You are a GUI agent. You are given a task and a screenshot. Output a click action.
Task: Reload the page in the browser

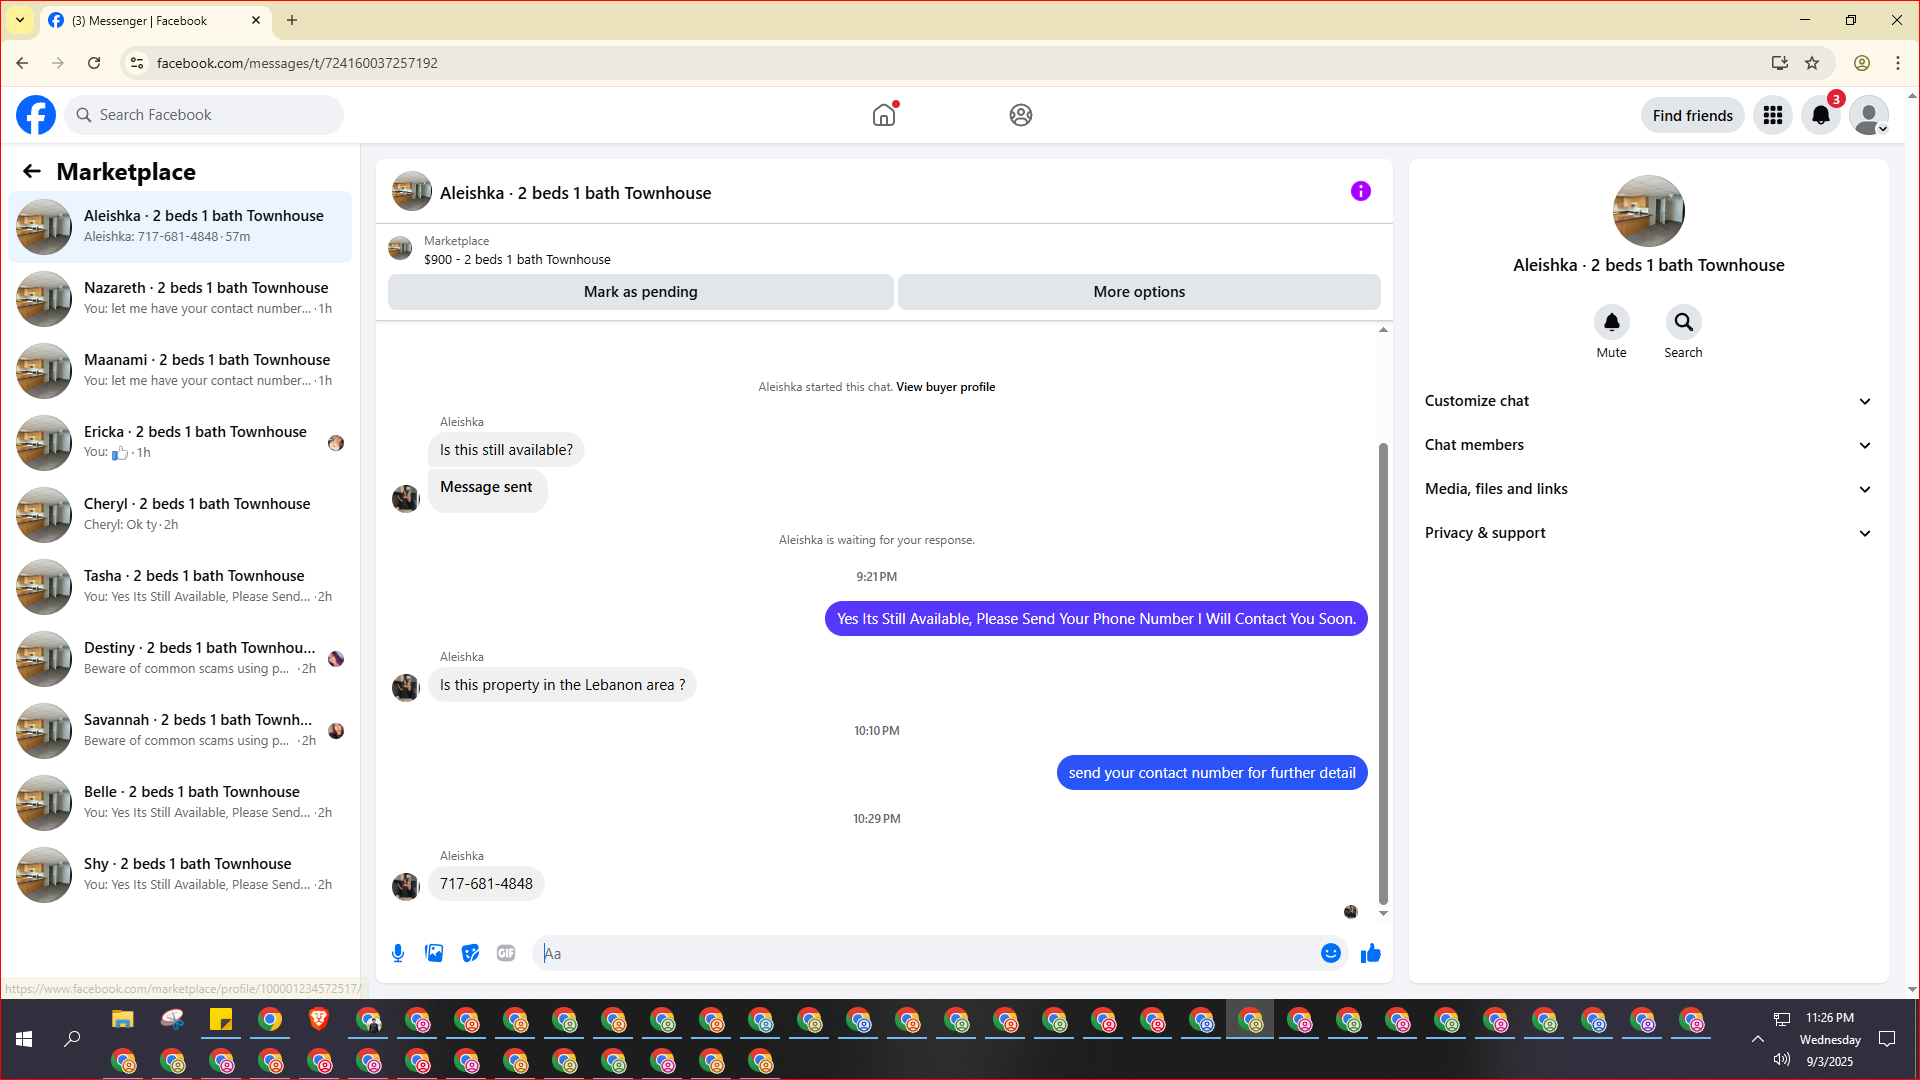(x=94, y=63)
